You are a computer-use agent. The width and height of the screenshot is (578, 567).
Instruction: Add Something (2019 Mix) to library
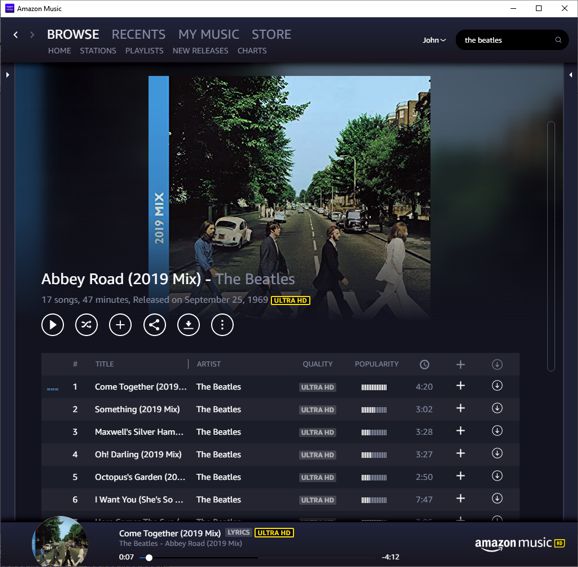460,408
